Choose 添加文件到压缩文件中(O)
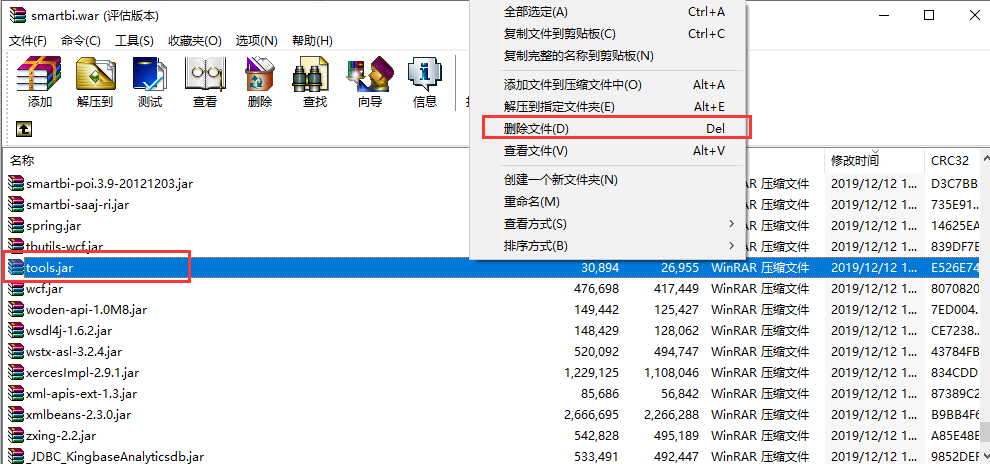Screen dimensions: 990x464 (x=609, y=84)
